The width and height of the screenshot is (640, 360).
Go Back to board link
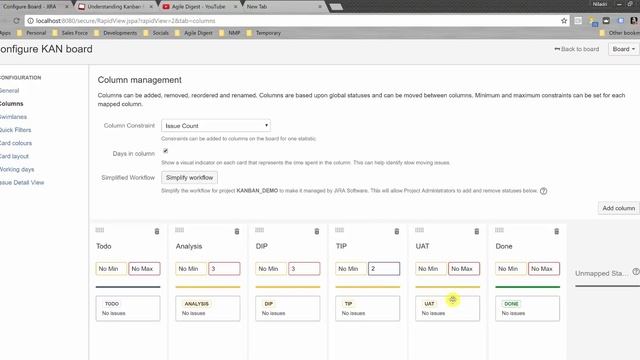(577, 49)
